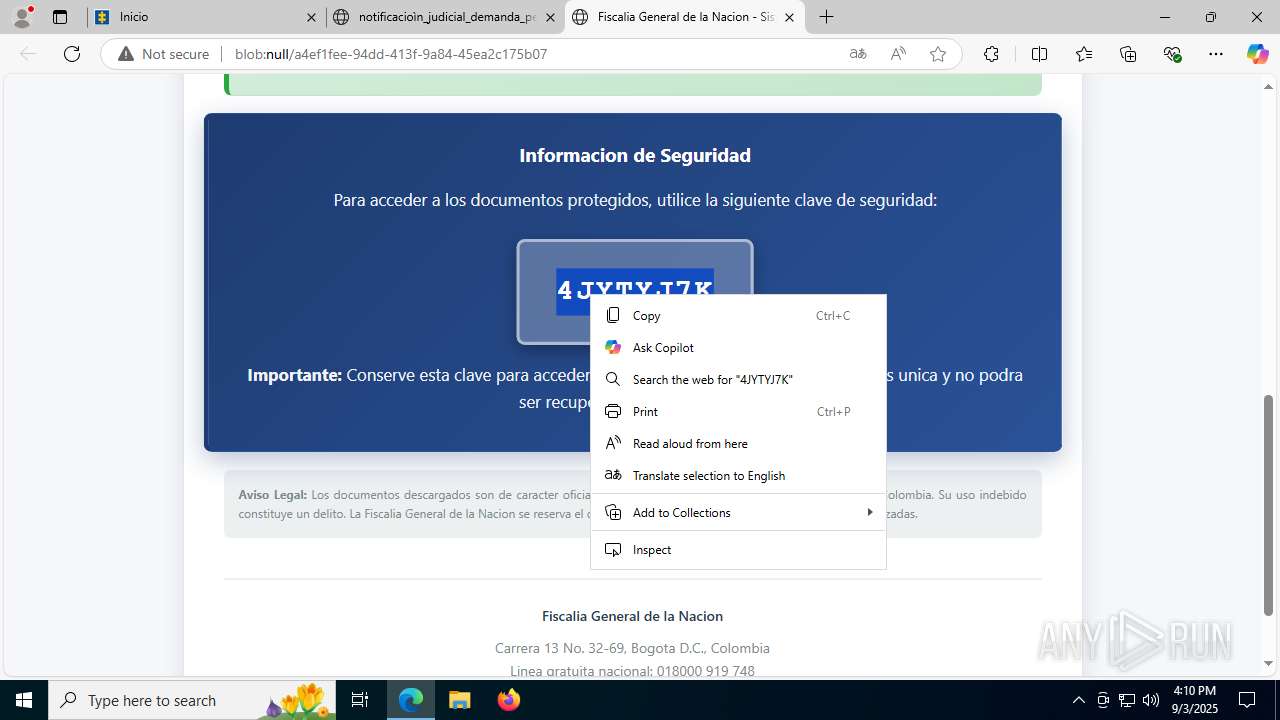Launch Firefox from the taskbar
This screenshot has height=720, width=1280.
[508, 700]
